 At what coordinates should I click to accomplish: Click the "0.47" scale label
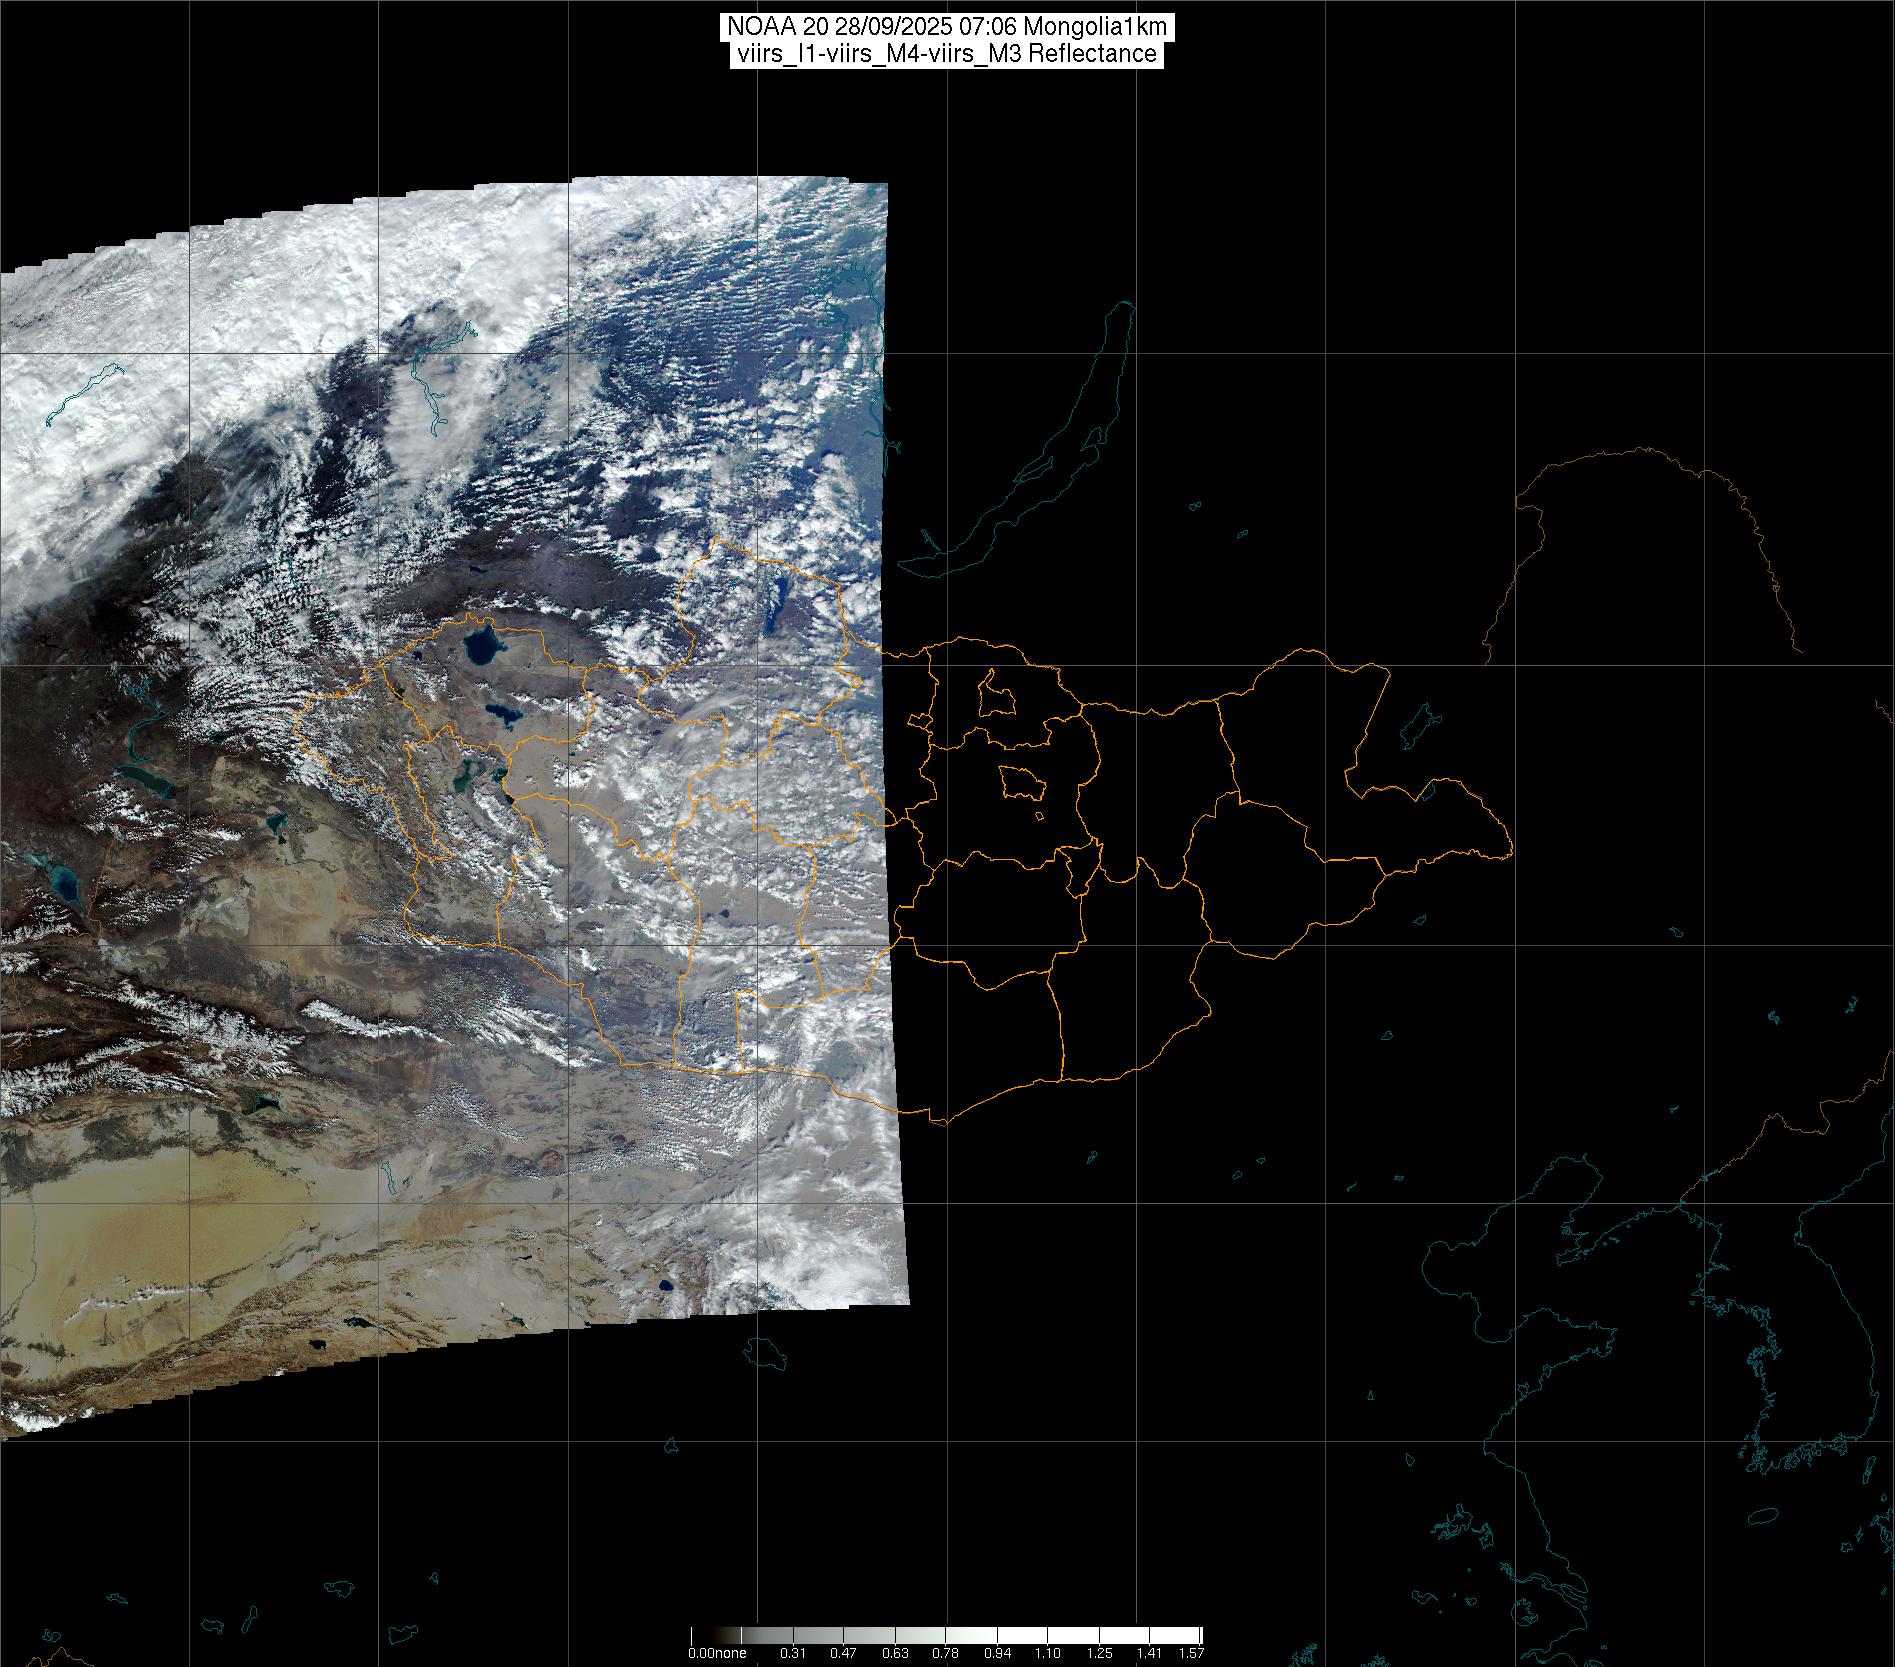[x=844, y=1653]
